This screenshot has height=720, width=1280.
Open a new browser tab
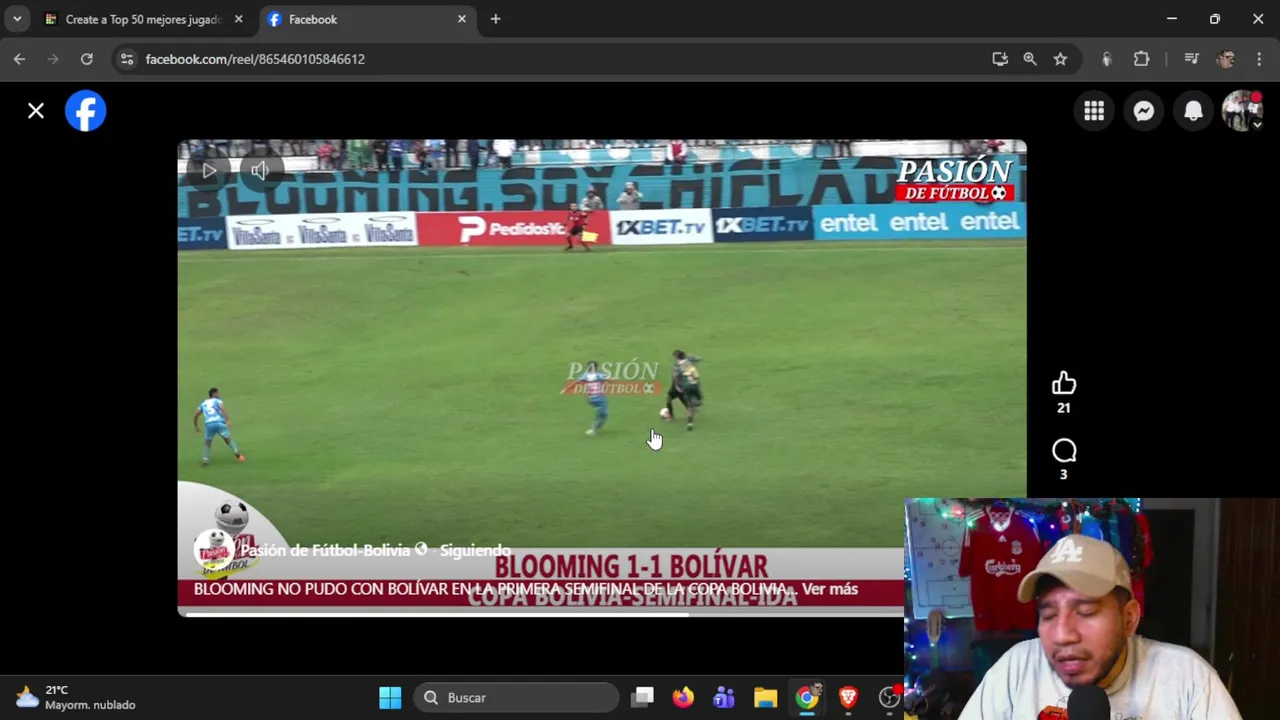[495, 19]
